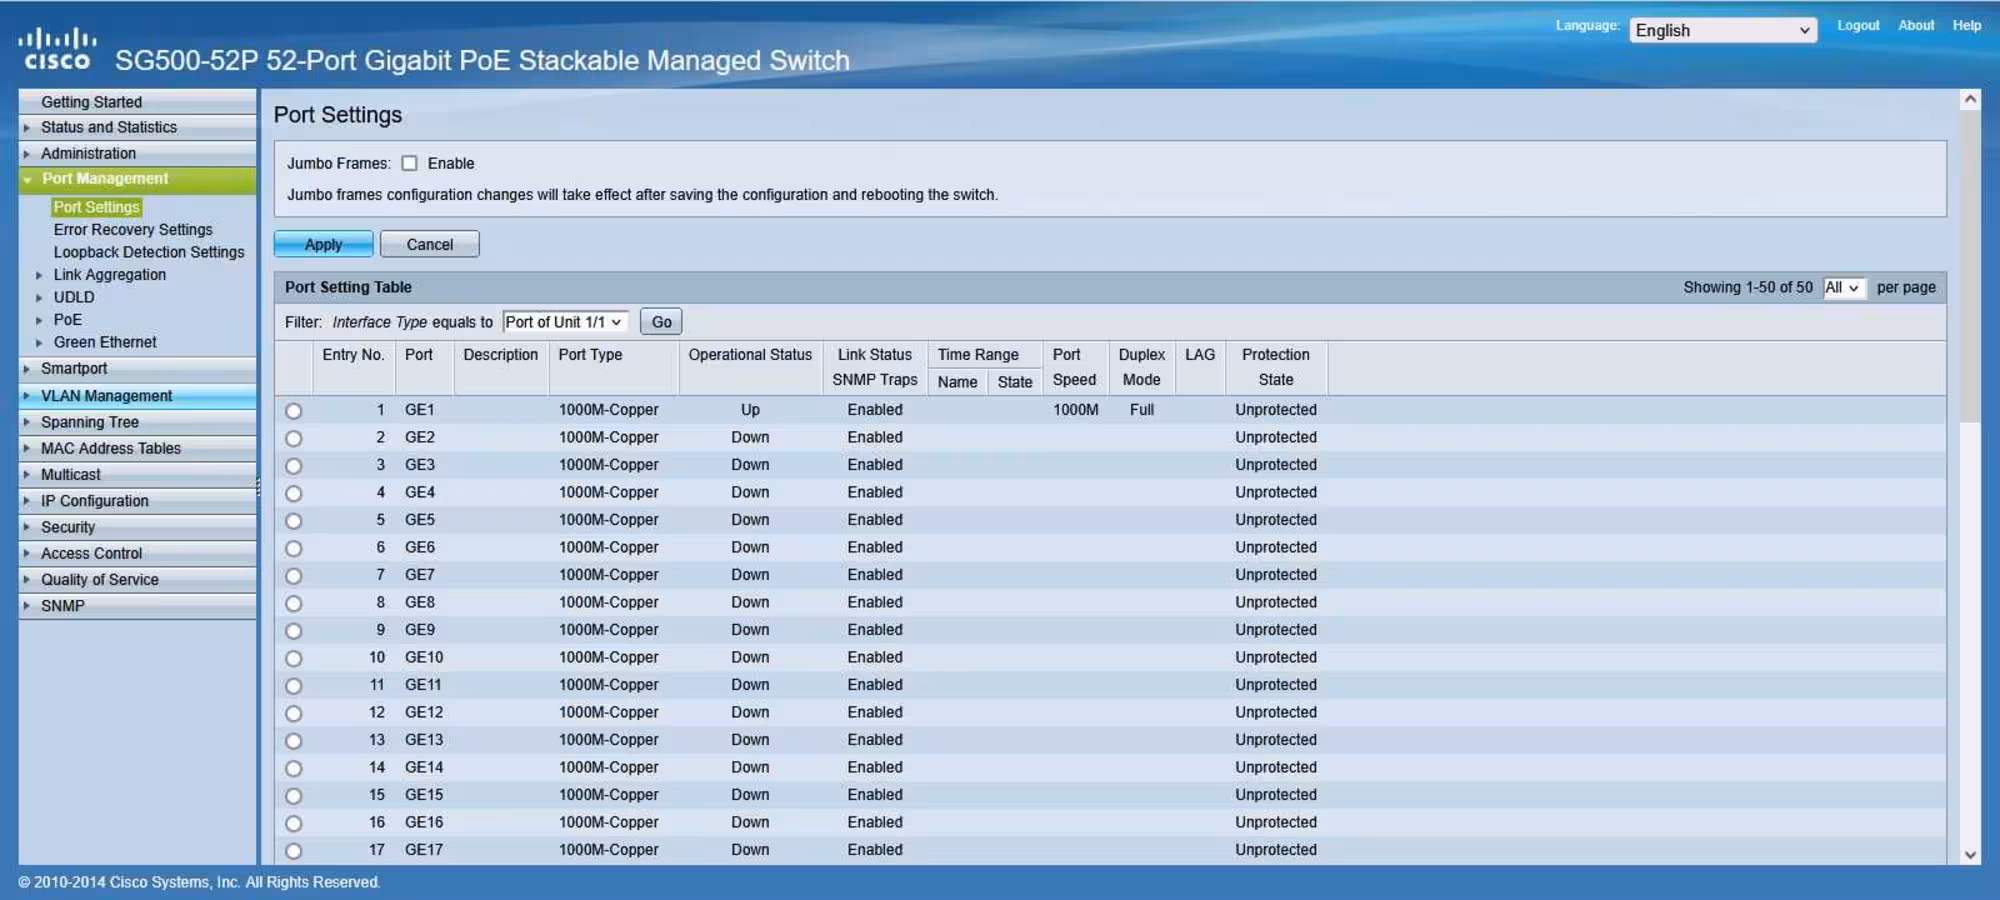Click the Apply button
This screenshot has height=900, width=2000.
(323, 244)
